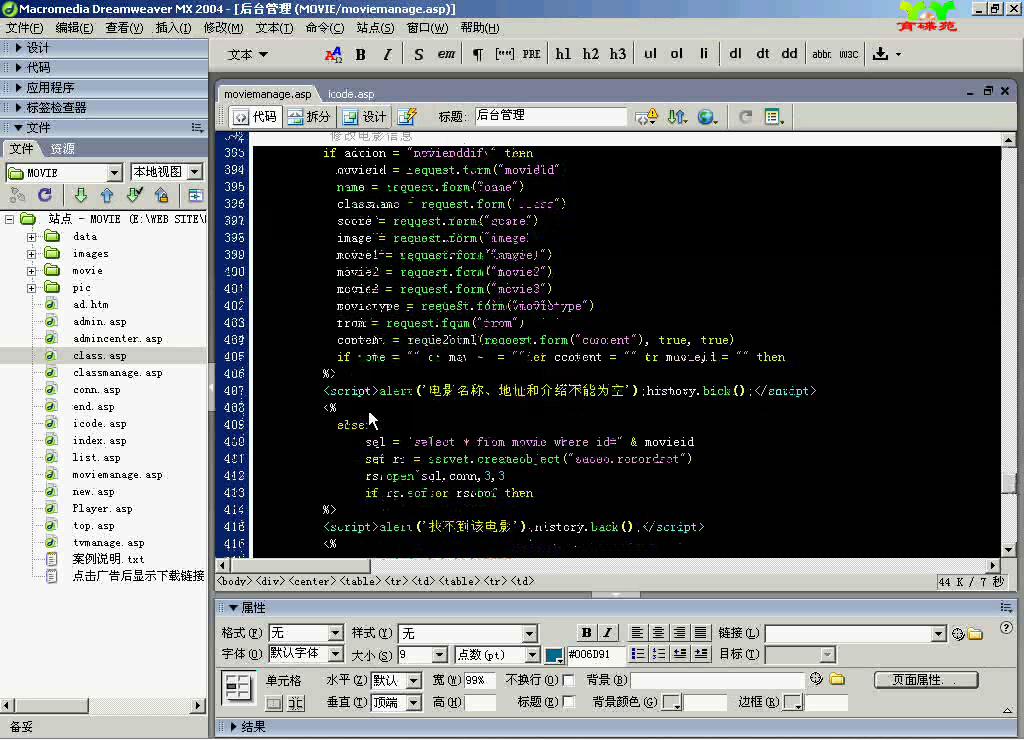Open the 格式 format dropdown
Viewport: 1024px width, 740px height.
tap(306, 633)
